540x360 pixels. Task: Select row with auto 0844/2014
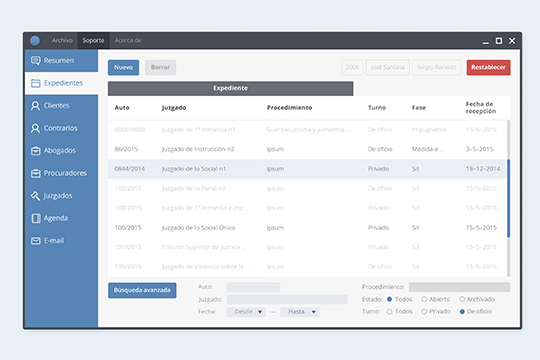(x=307, y=169)
